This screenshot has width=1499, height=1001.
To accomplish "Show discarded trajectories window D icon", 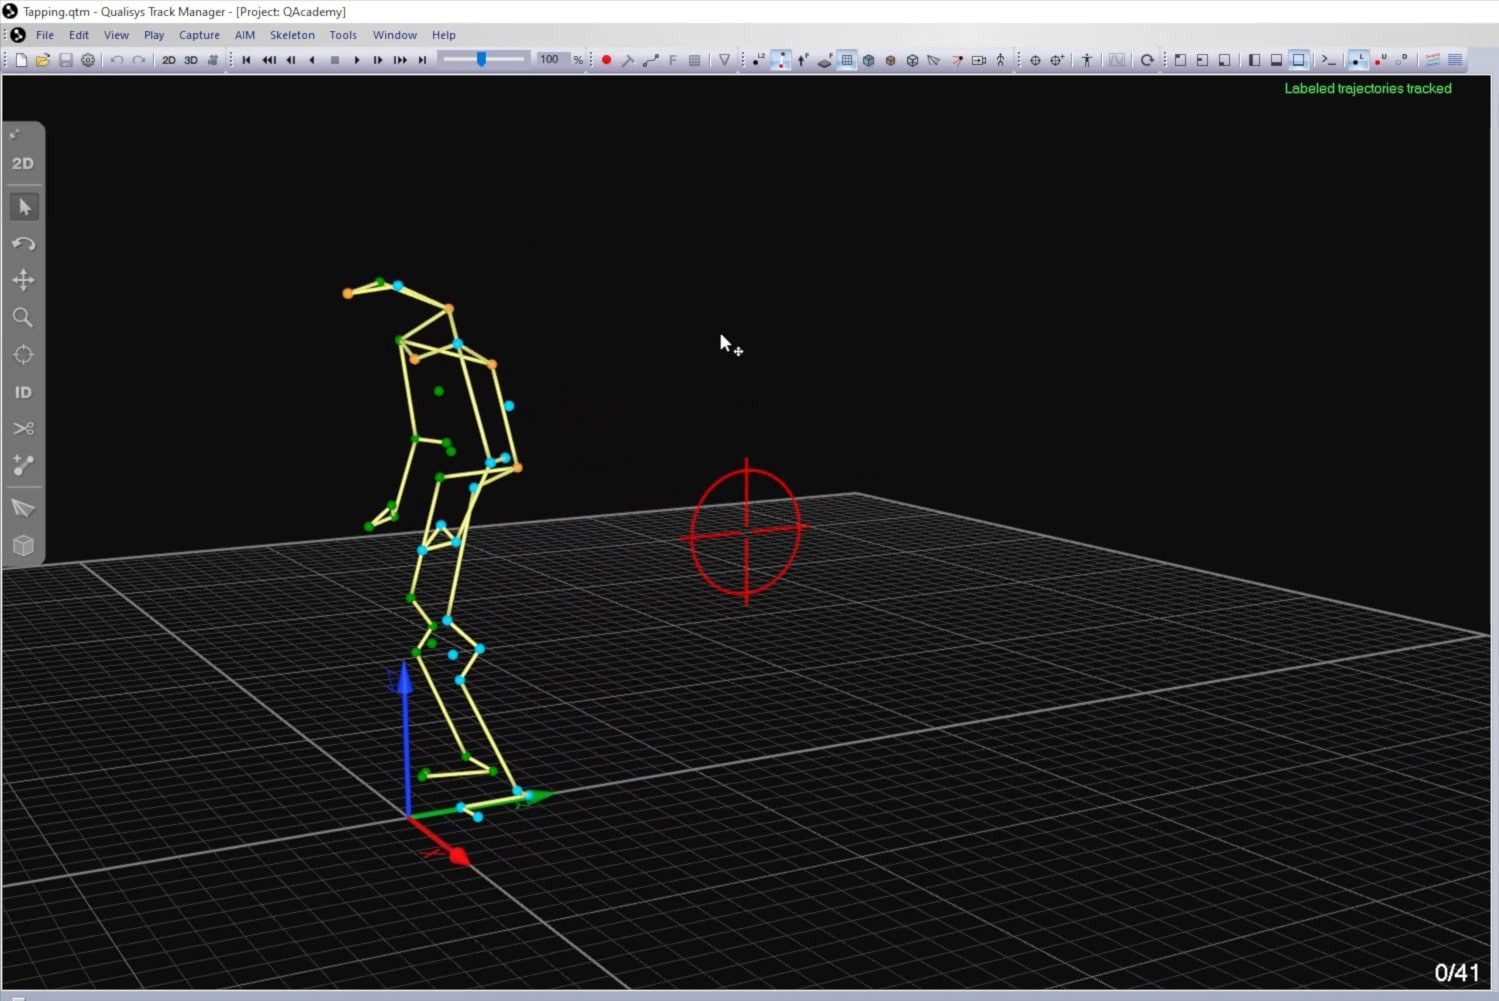I will (1403, 60).
